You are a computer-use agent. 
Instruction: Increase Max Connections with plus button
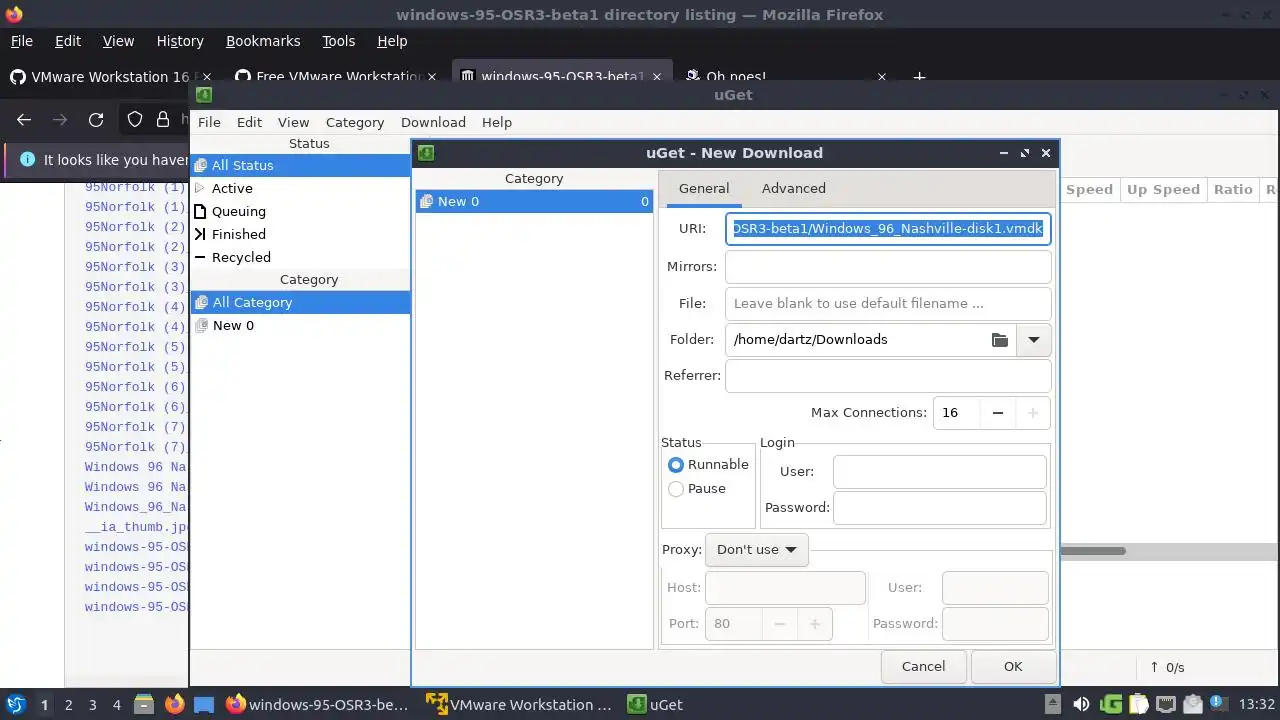(x=1033, y=413)
